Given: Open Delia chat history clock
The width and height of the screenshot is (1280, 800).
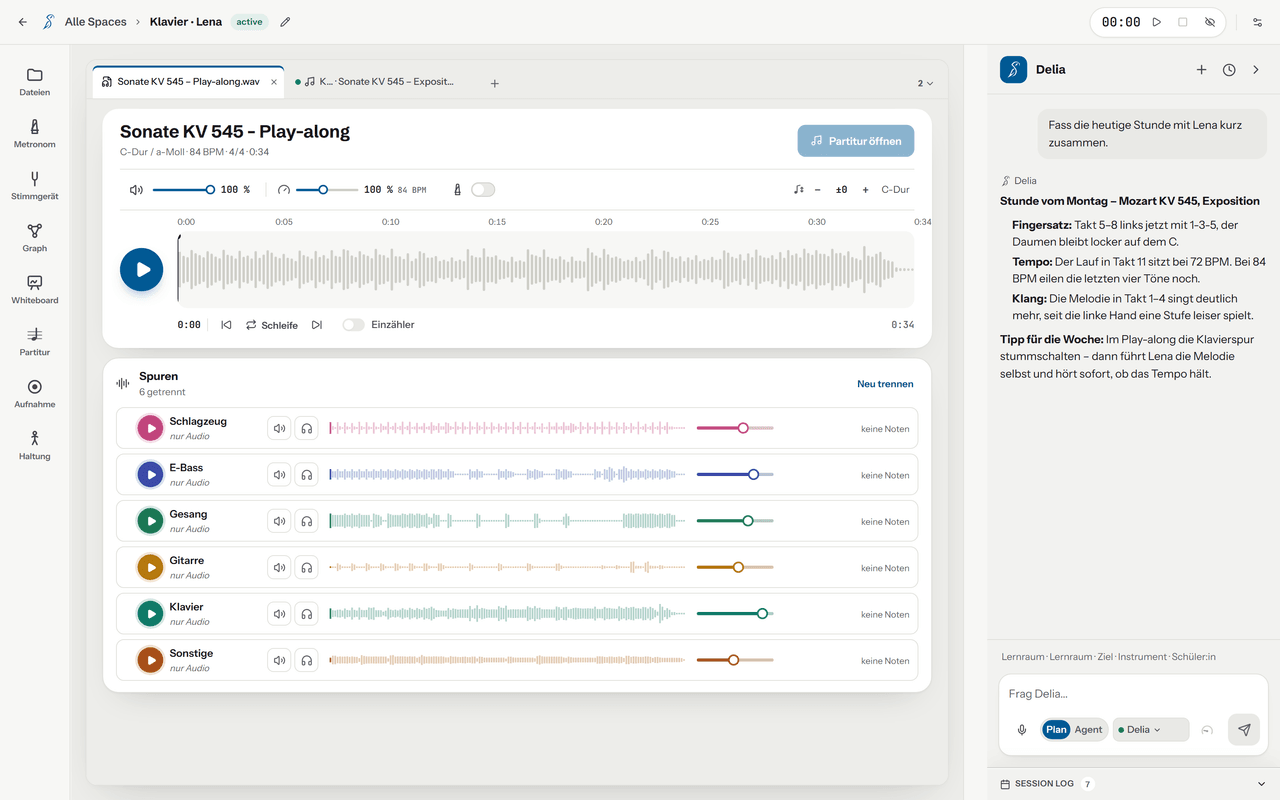Looking at the screenshot, I should click(1229, 70).
